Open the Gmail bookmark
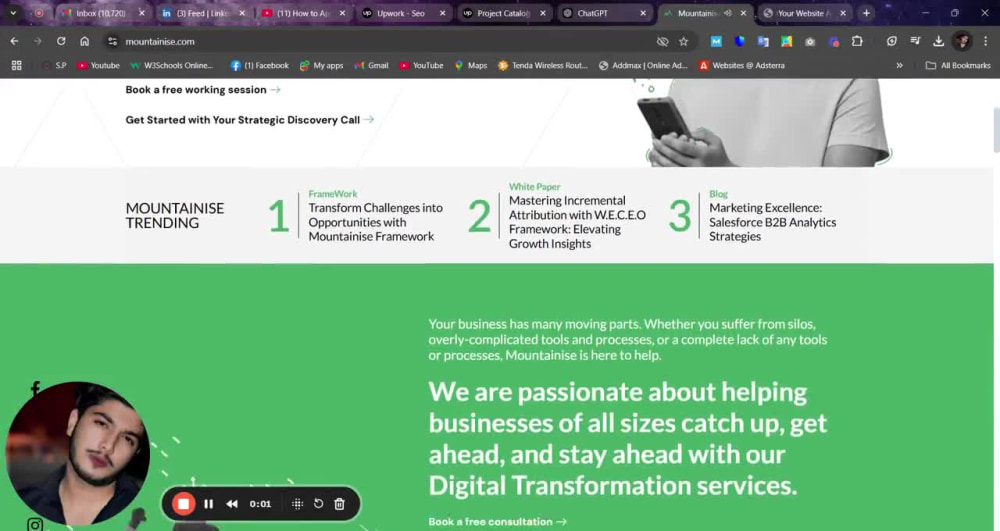This screenshot has width=1000, height=531. (x=371, y=66)
